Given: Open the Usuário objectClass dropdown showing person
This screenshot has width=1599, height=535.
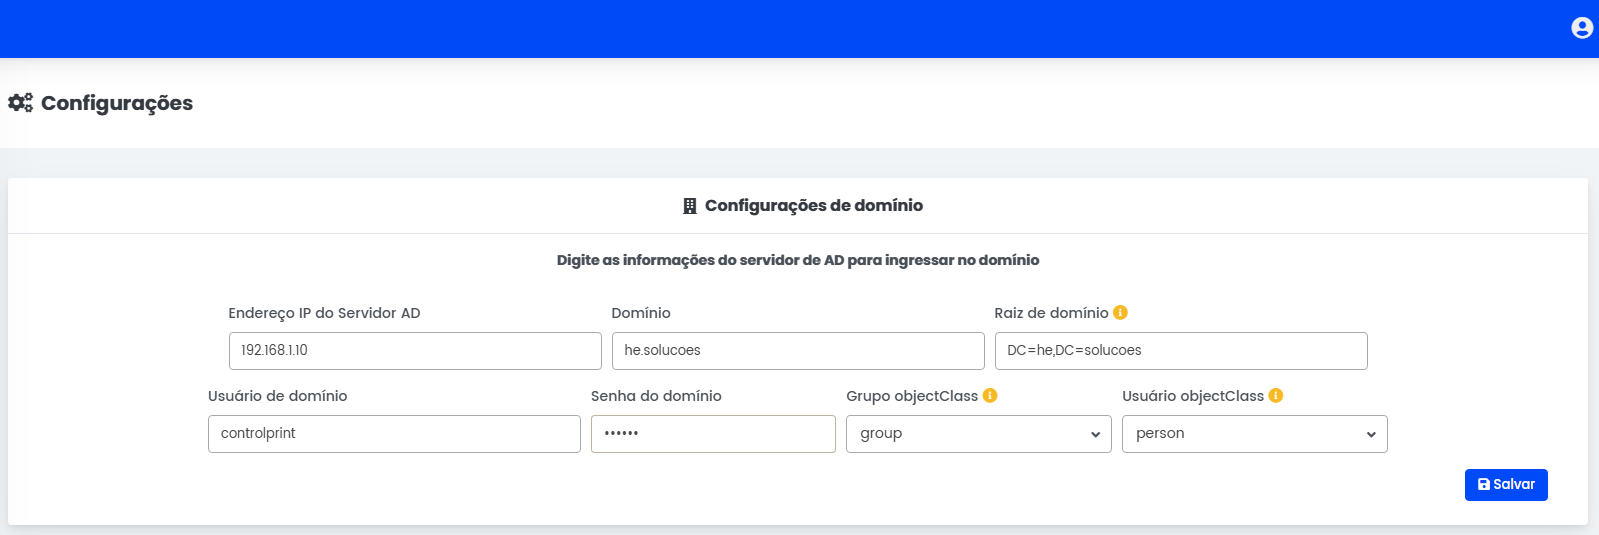Looking at the screenshot, I should 1254,434.
